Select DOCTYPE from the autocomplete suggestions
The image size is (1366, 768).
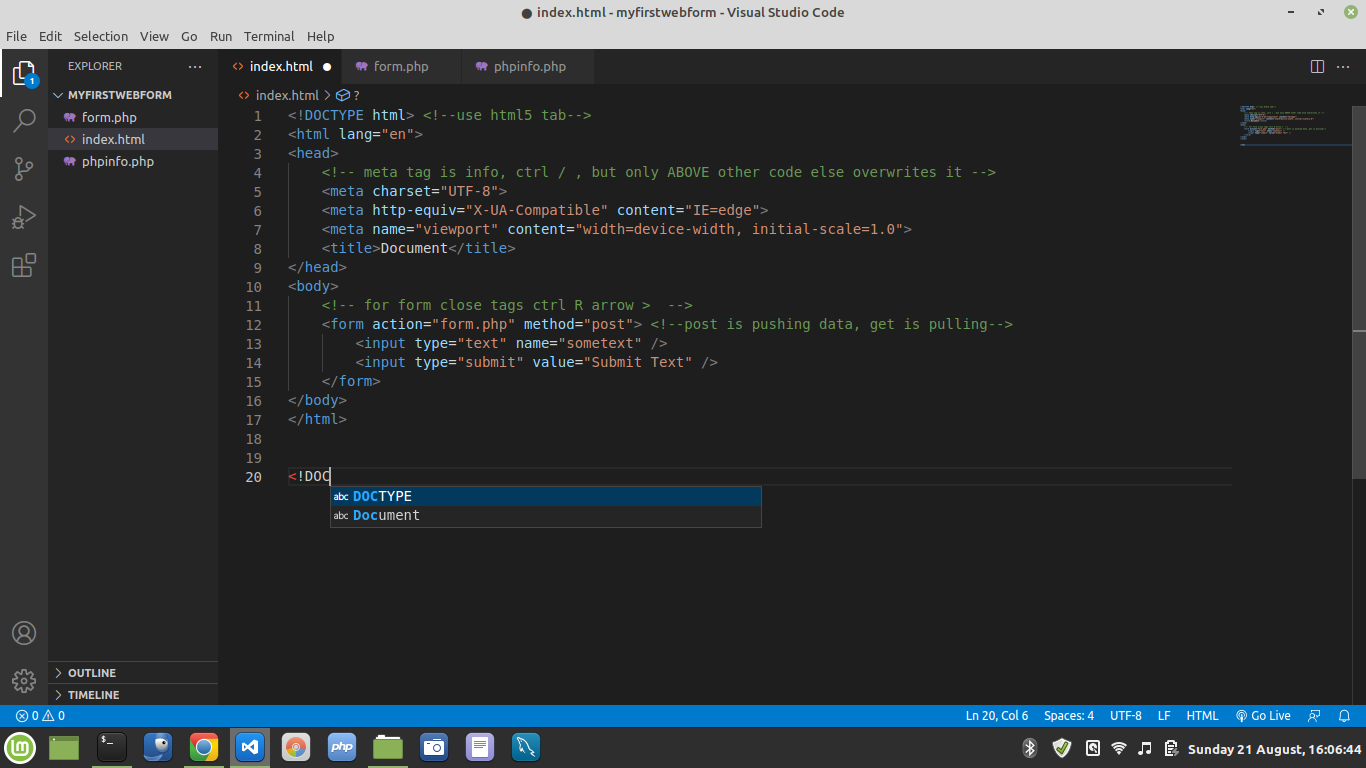point(382,496)
